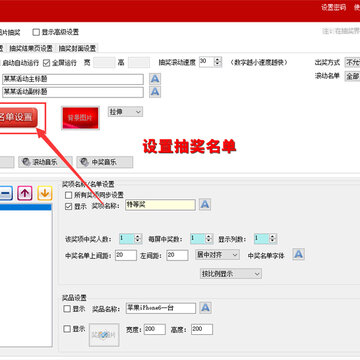Image resolution: width=360 pixels, height=360 pixels.
Task: Click the blue minus remove-prize icon
Action: 6,193
